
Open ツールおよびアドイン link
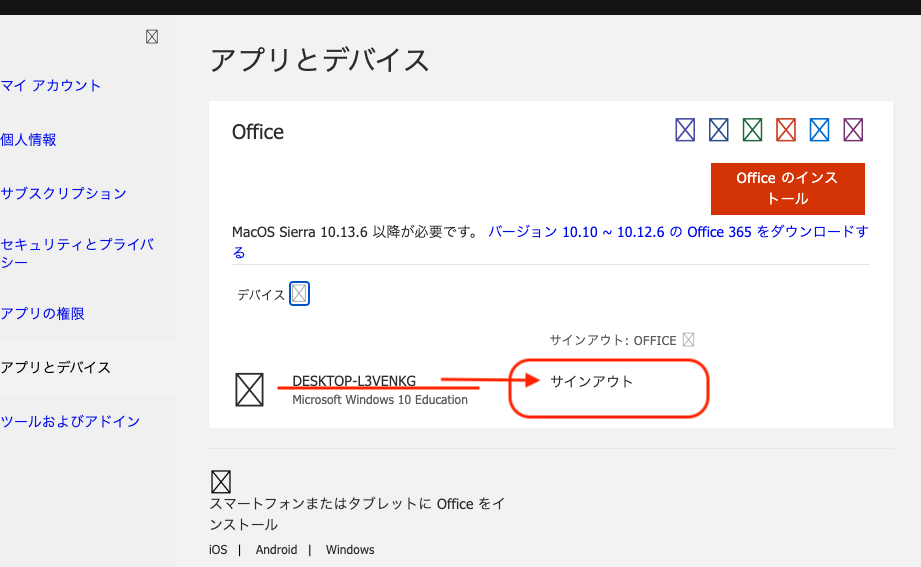[x=70, y=422]
